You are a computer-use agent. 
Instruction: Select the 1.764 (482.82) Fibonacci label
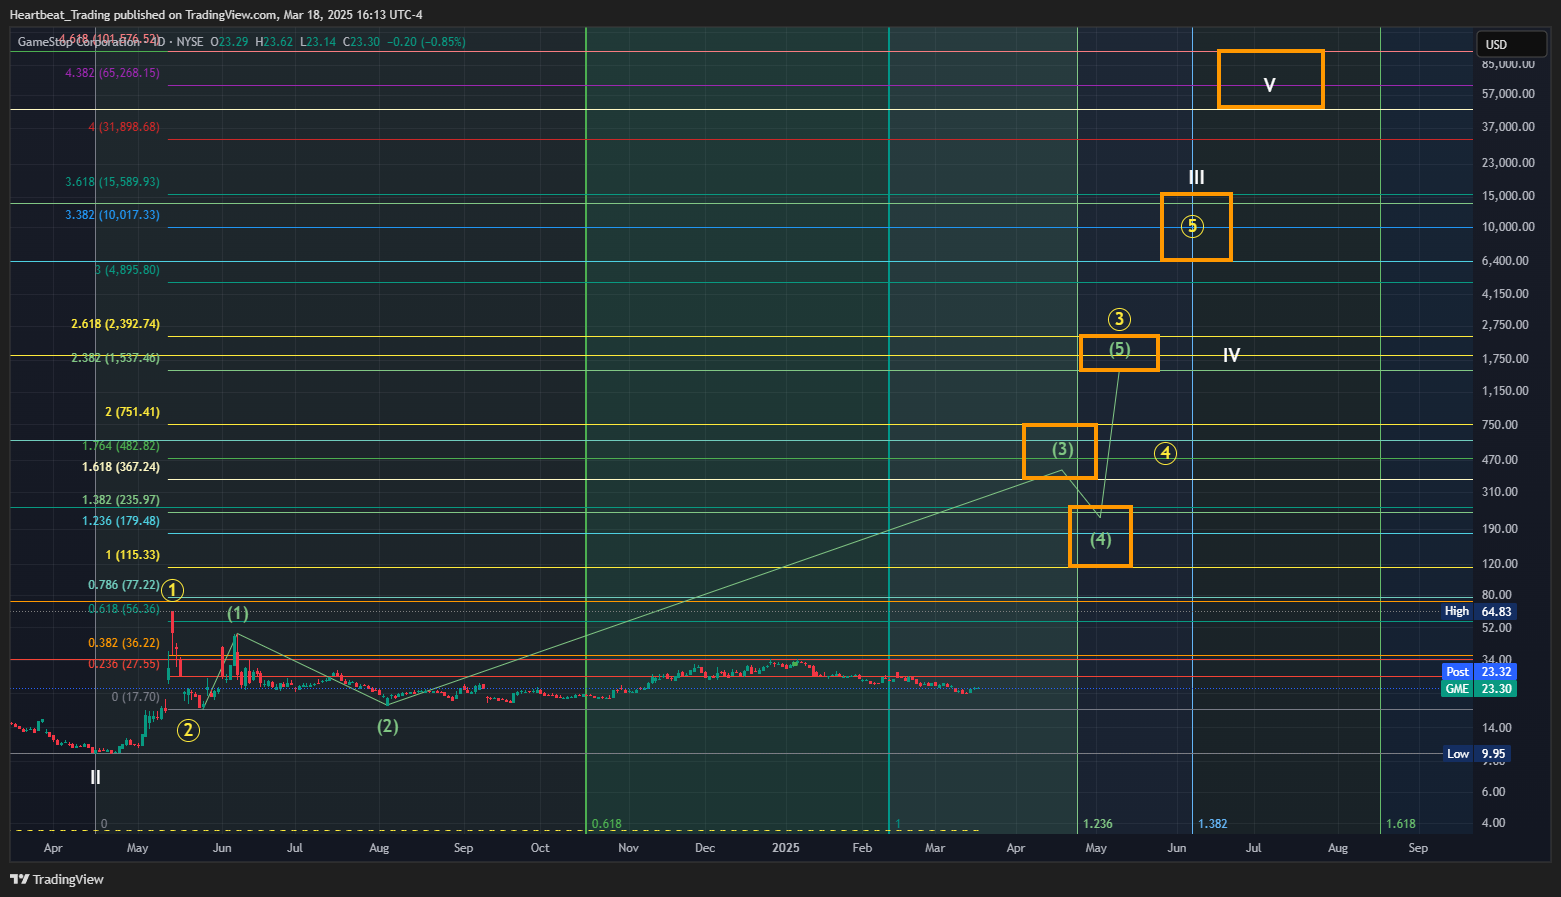(120, 446)
